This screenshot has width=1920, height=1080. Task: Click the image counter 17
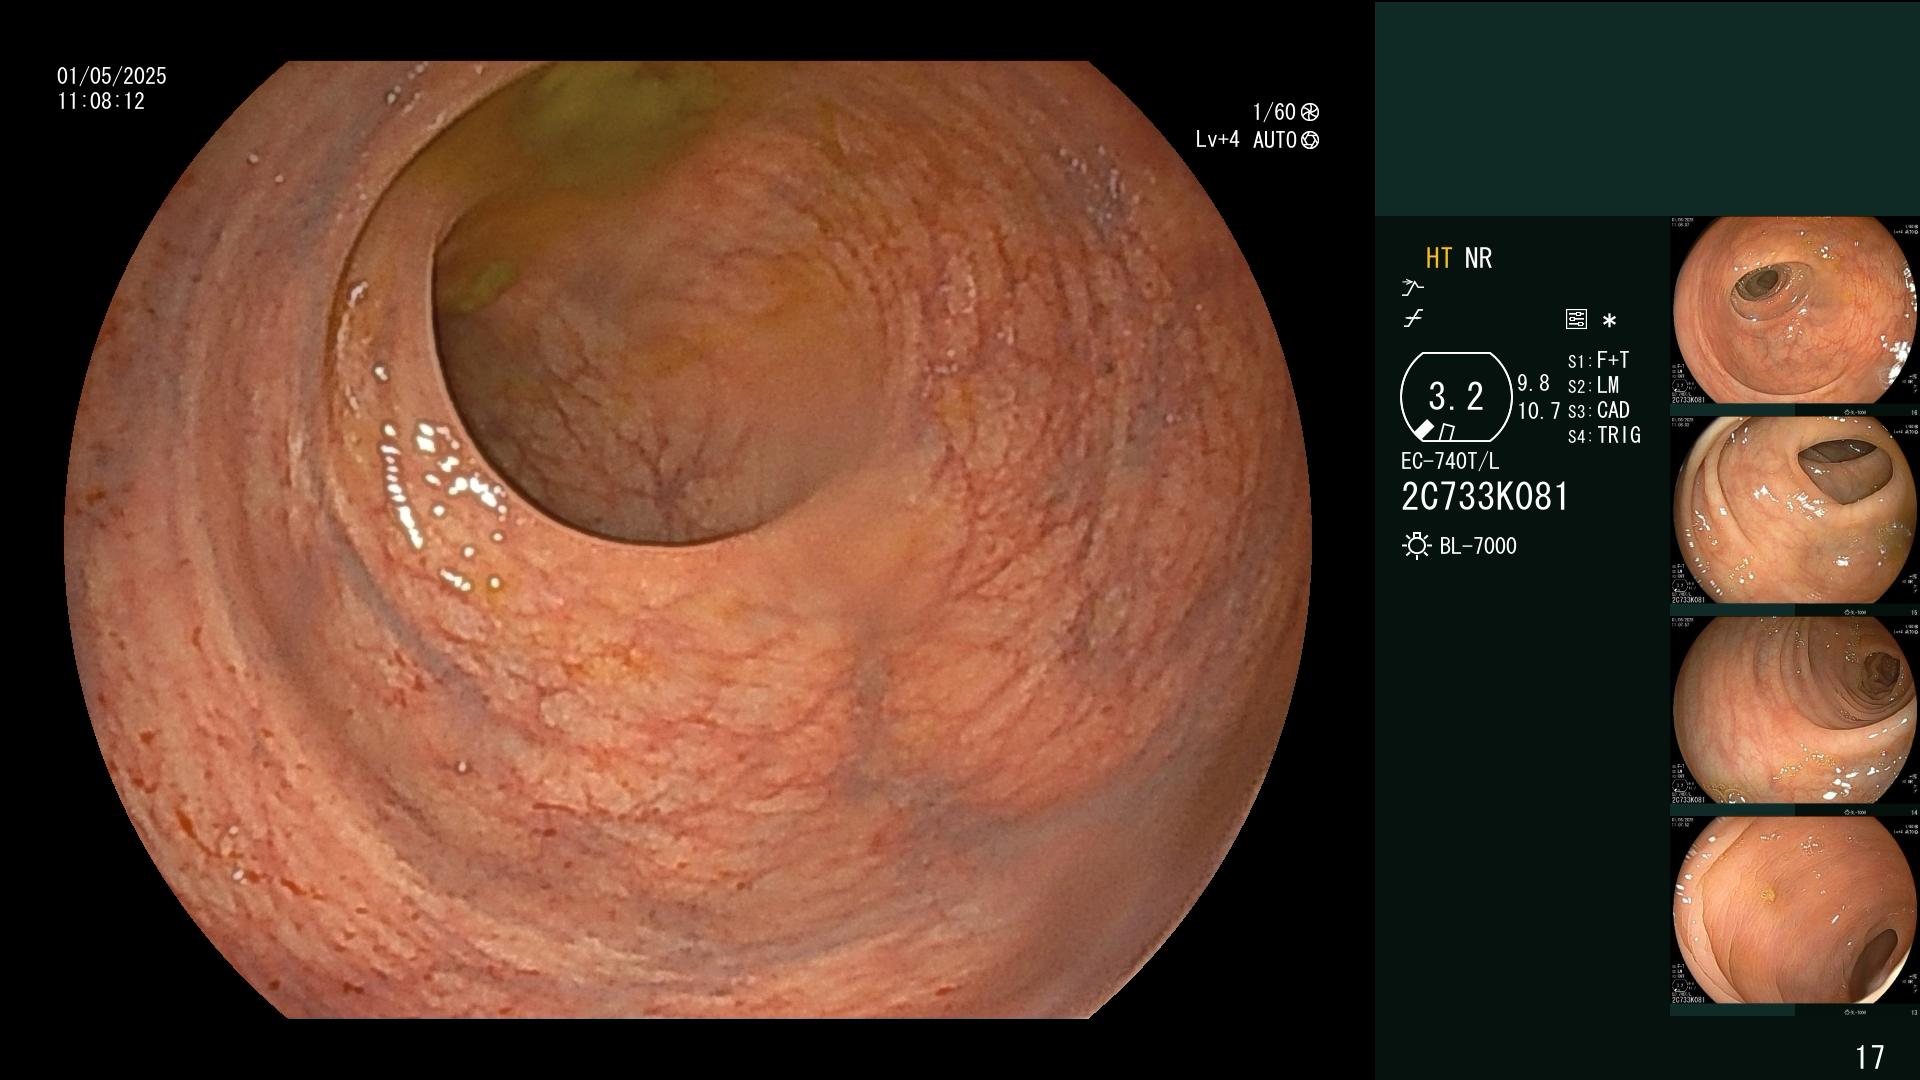(x=1869, y=1057)
